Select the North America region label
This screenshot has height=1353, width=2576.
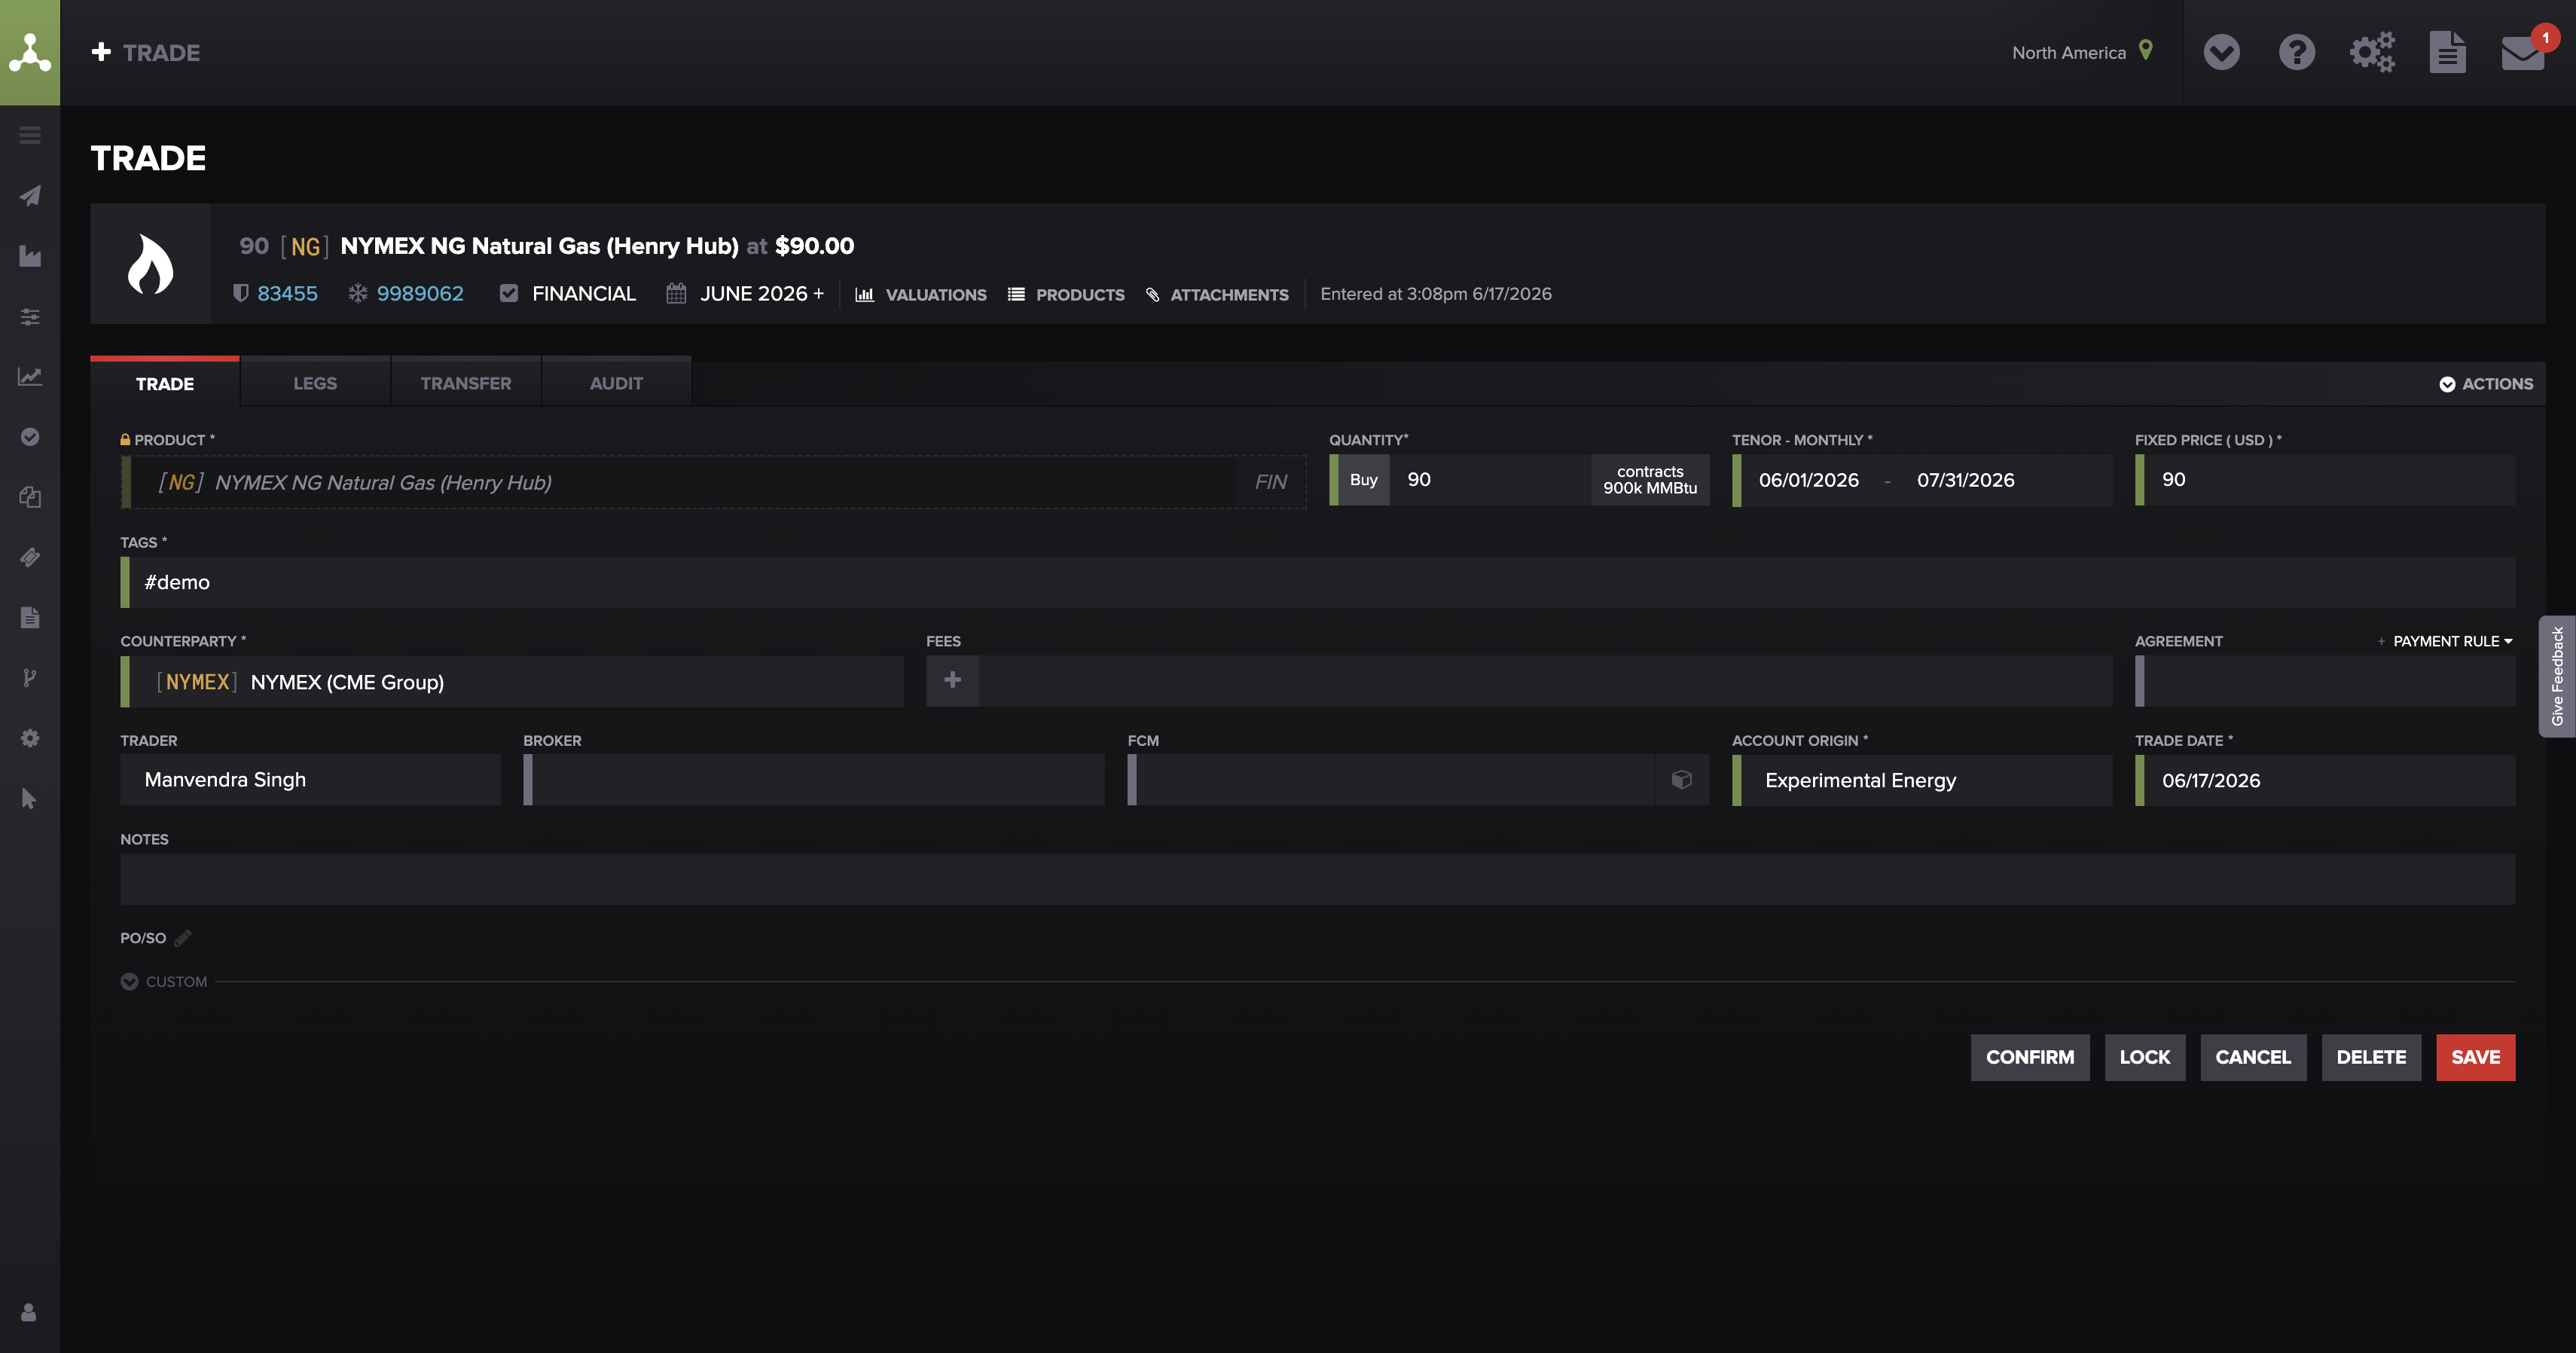(2069, 52)
